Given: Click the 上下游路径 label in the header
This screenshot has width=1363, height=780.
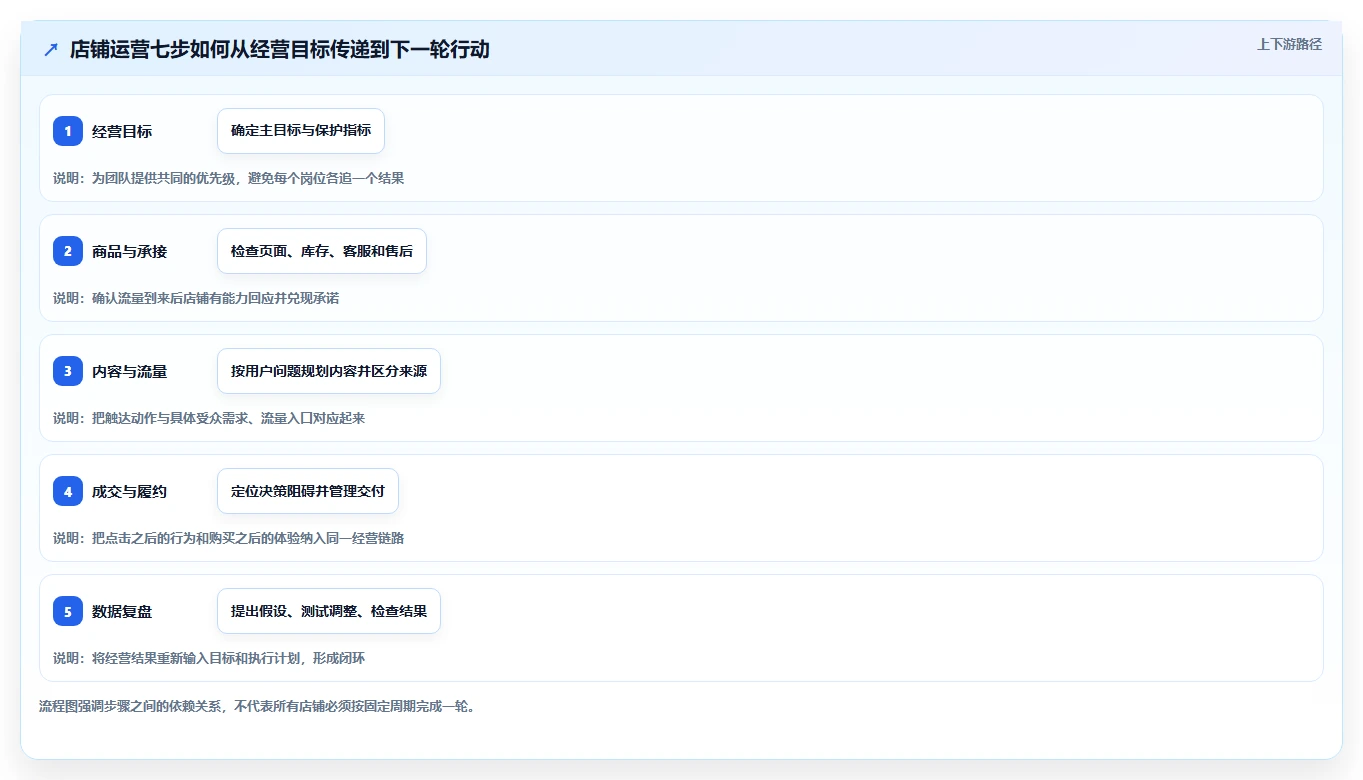Looking at the screenshot, I should coord(1289,44).
